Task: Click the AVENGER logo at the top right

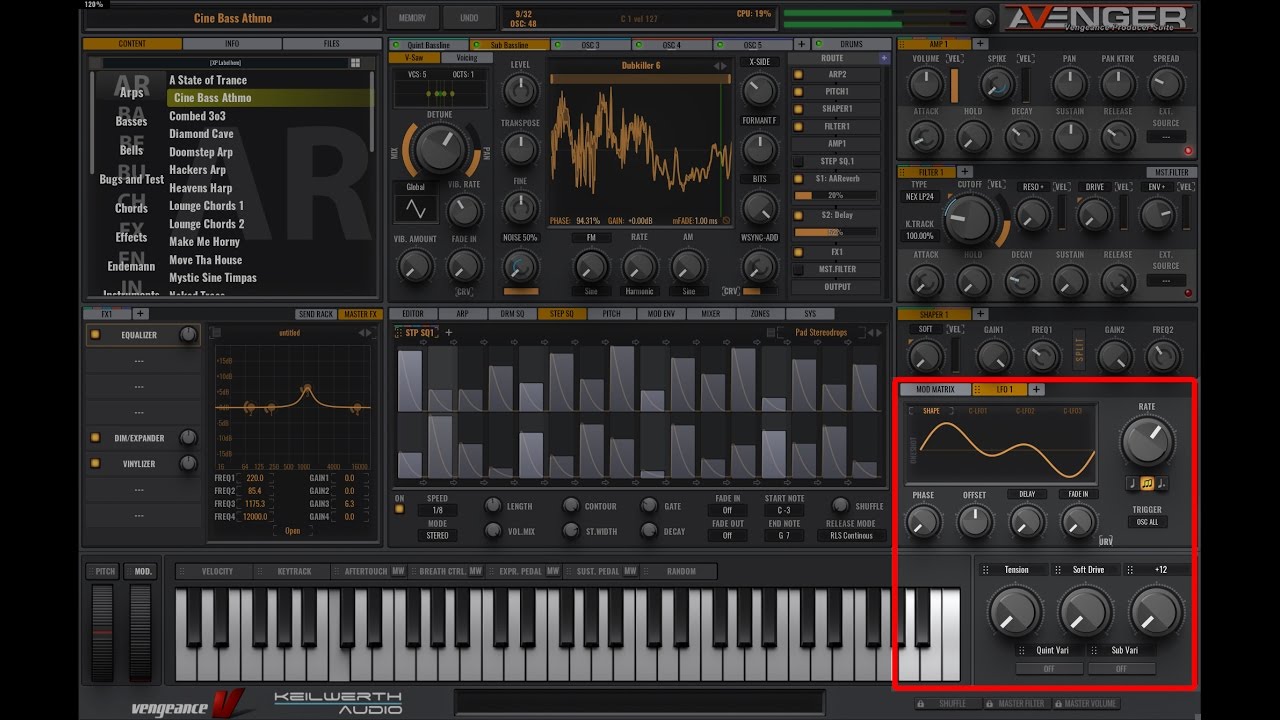Action: click(x=1098, y=17)
